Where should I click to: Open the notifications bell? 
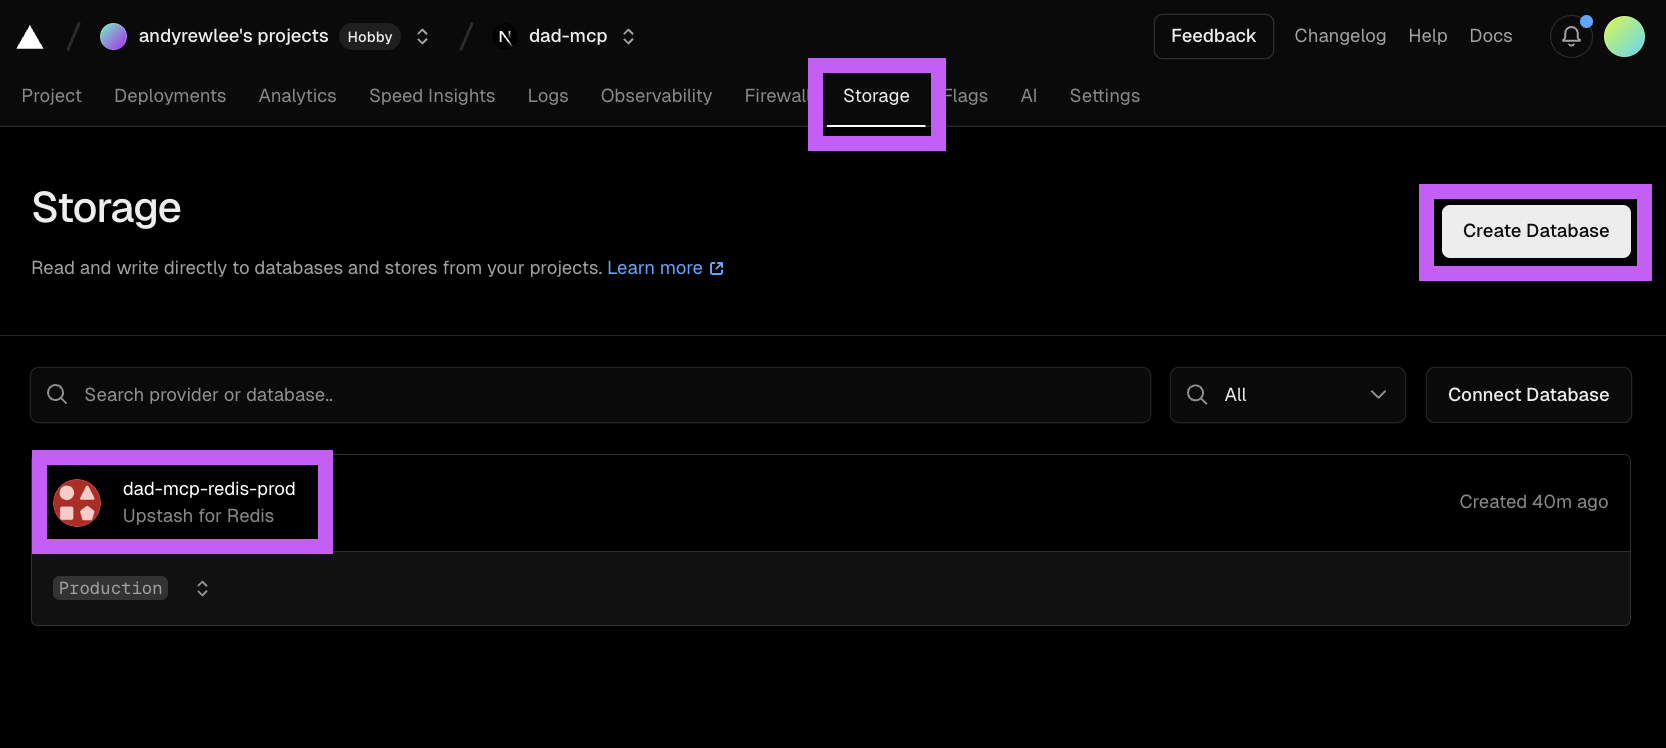1571,36
